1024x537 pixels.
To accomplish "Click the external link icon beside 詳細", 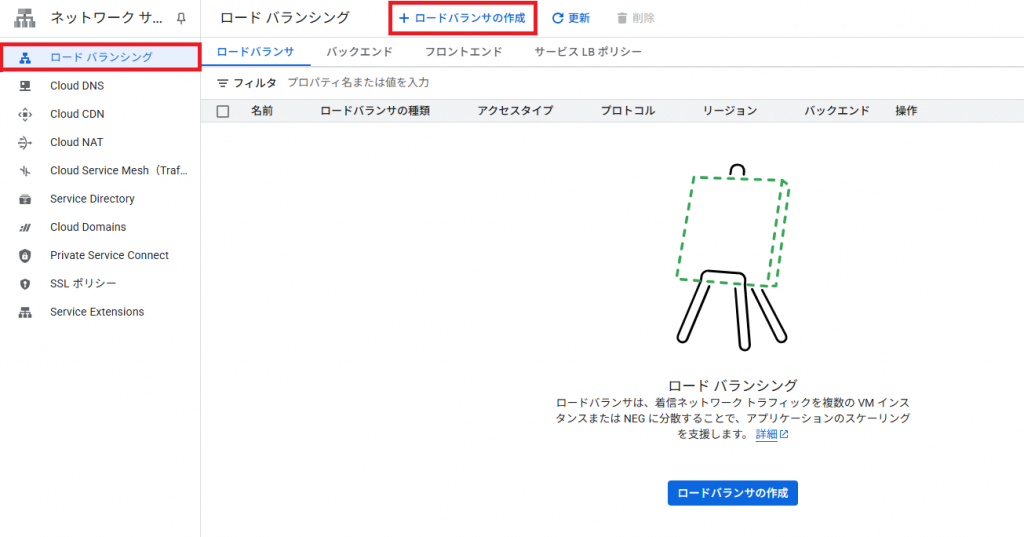I will click(784, 434).
